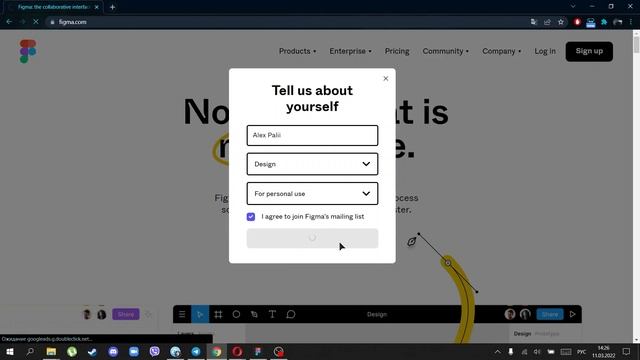The width and height of the screenshot is (640, 360).
Task: Uncheck 'I agree to join Figma's mailing list'
Action: click(251, 217)
